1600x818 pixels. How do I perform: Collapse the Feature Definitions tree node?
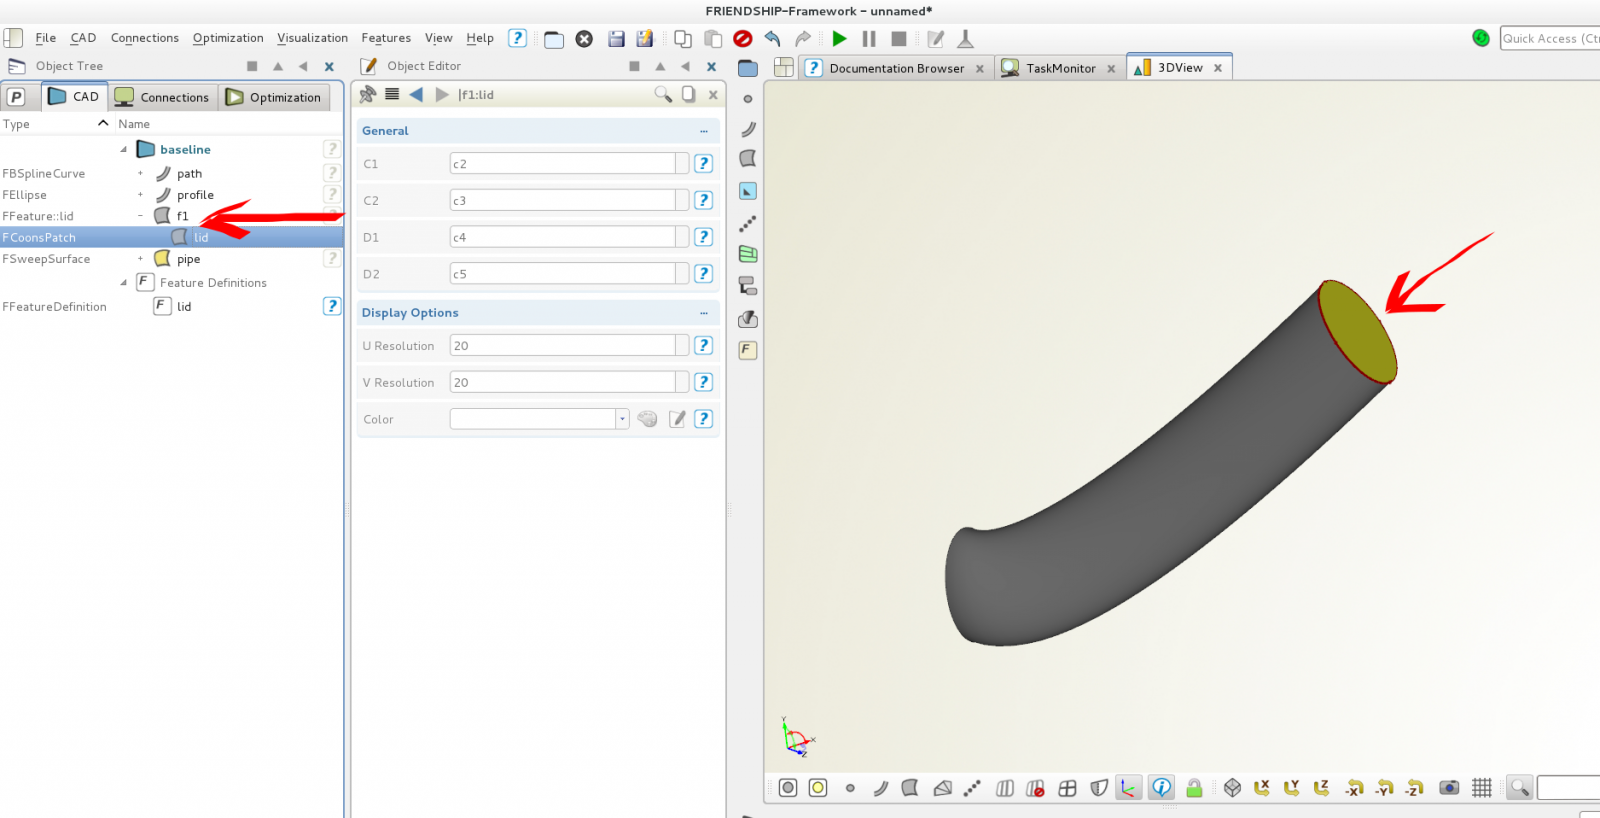(124, 283)
